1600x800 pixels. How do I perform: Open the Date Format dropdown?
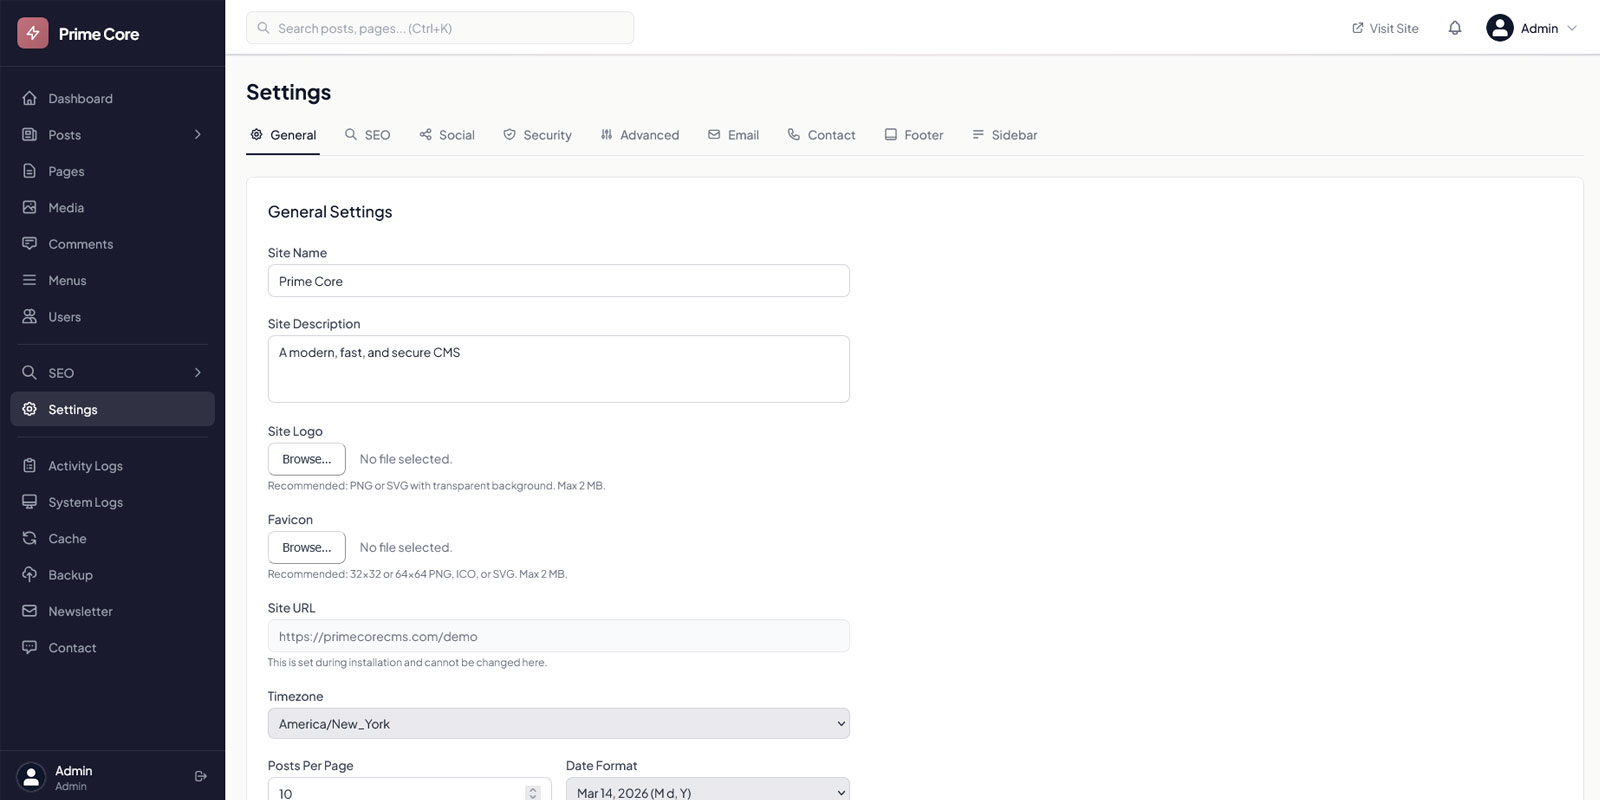click(x=707, y=792)
